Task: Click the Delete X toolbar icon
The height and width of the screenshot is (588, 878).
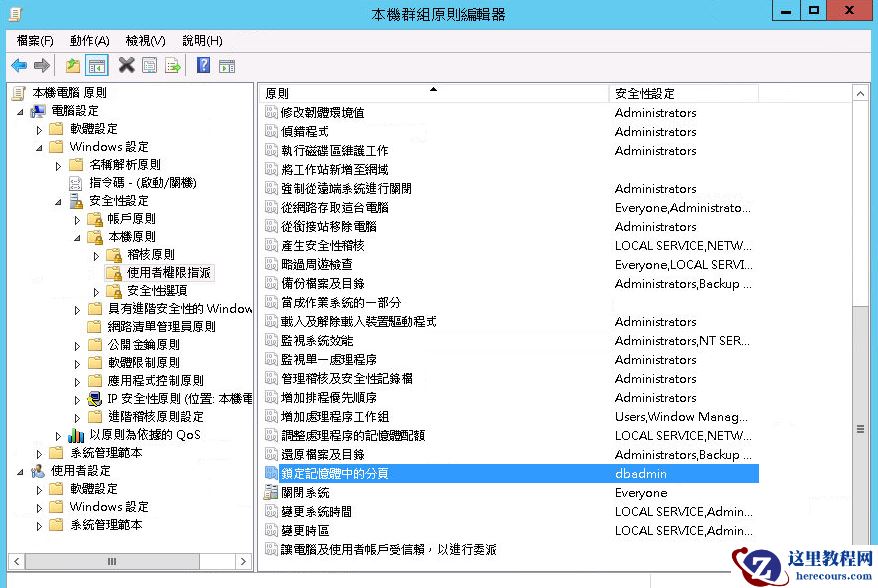Action: [x=127, y=66]
